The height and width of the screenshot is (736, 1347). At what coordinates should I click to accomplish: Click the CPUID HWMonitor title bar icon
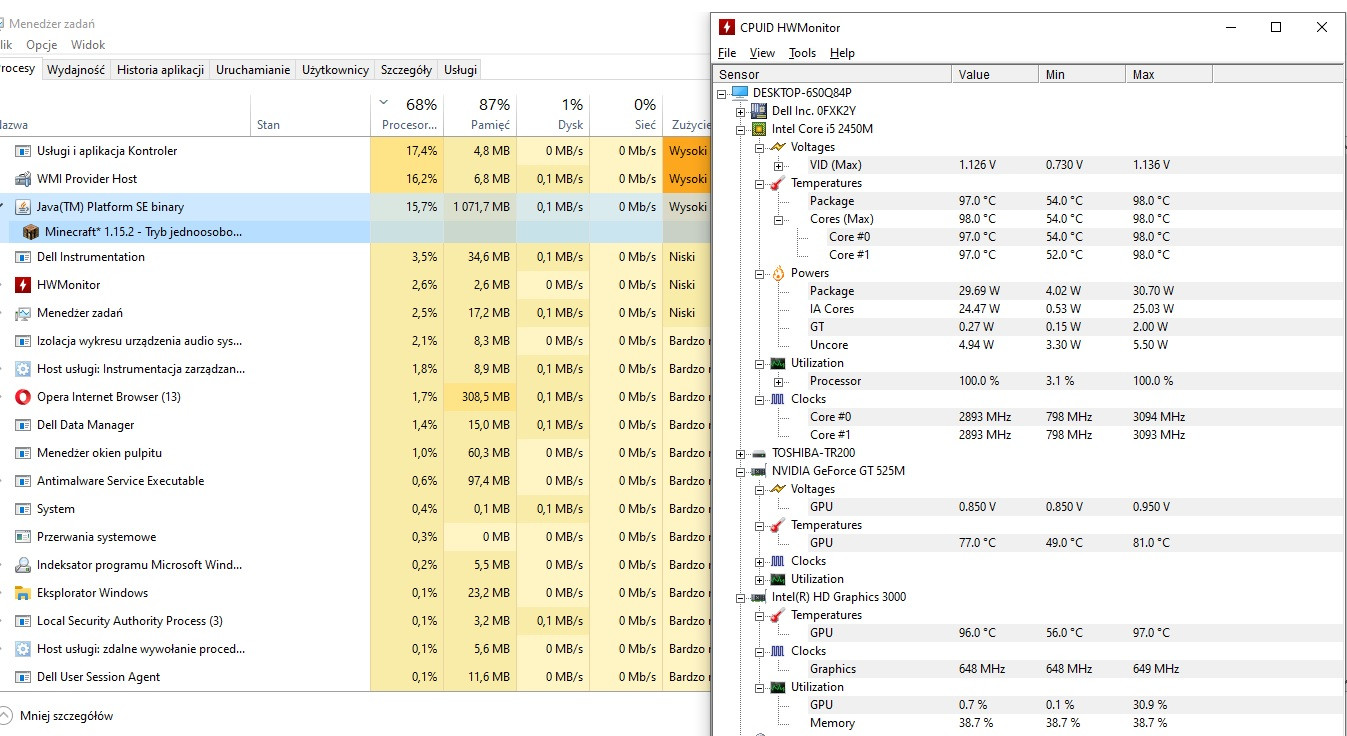(x=727, y=27)
